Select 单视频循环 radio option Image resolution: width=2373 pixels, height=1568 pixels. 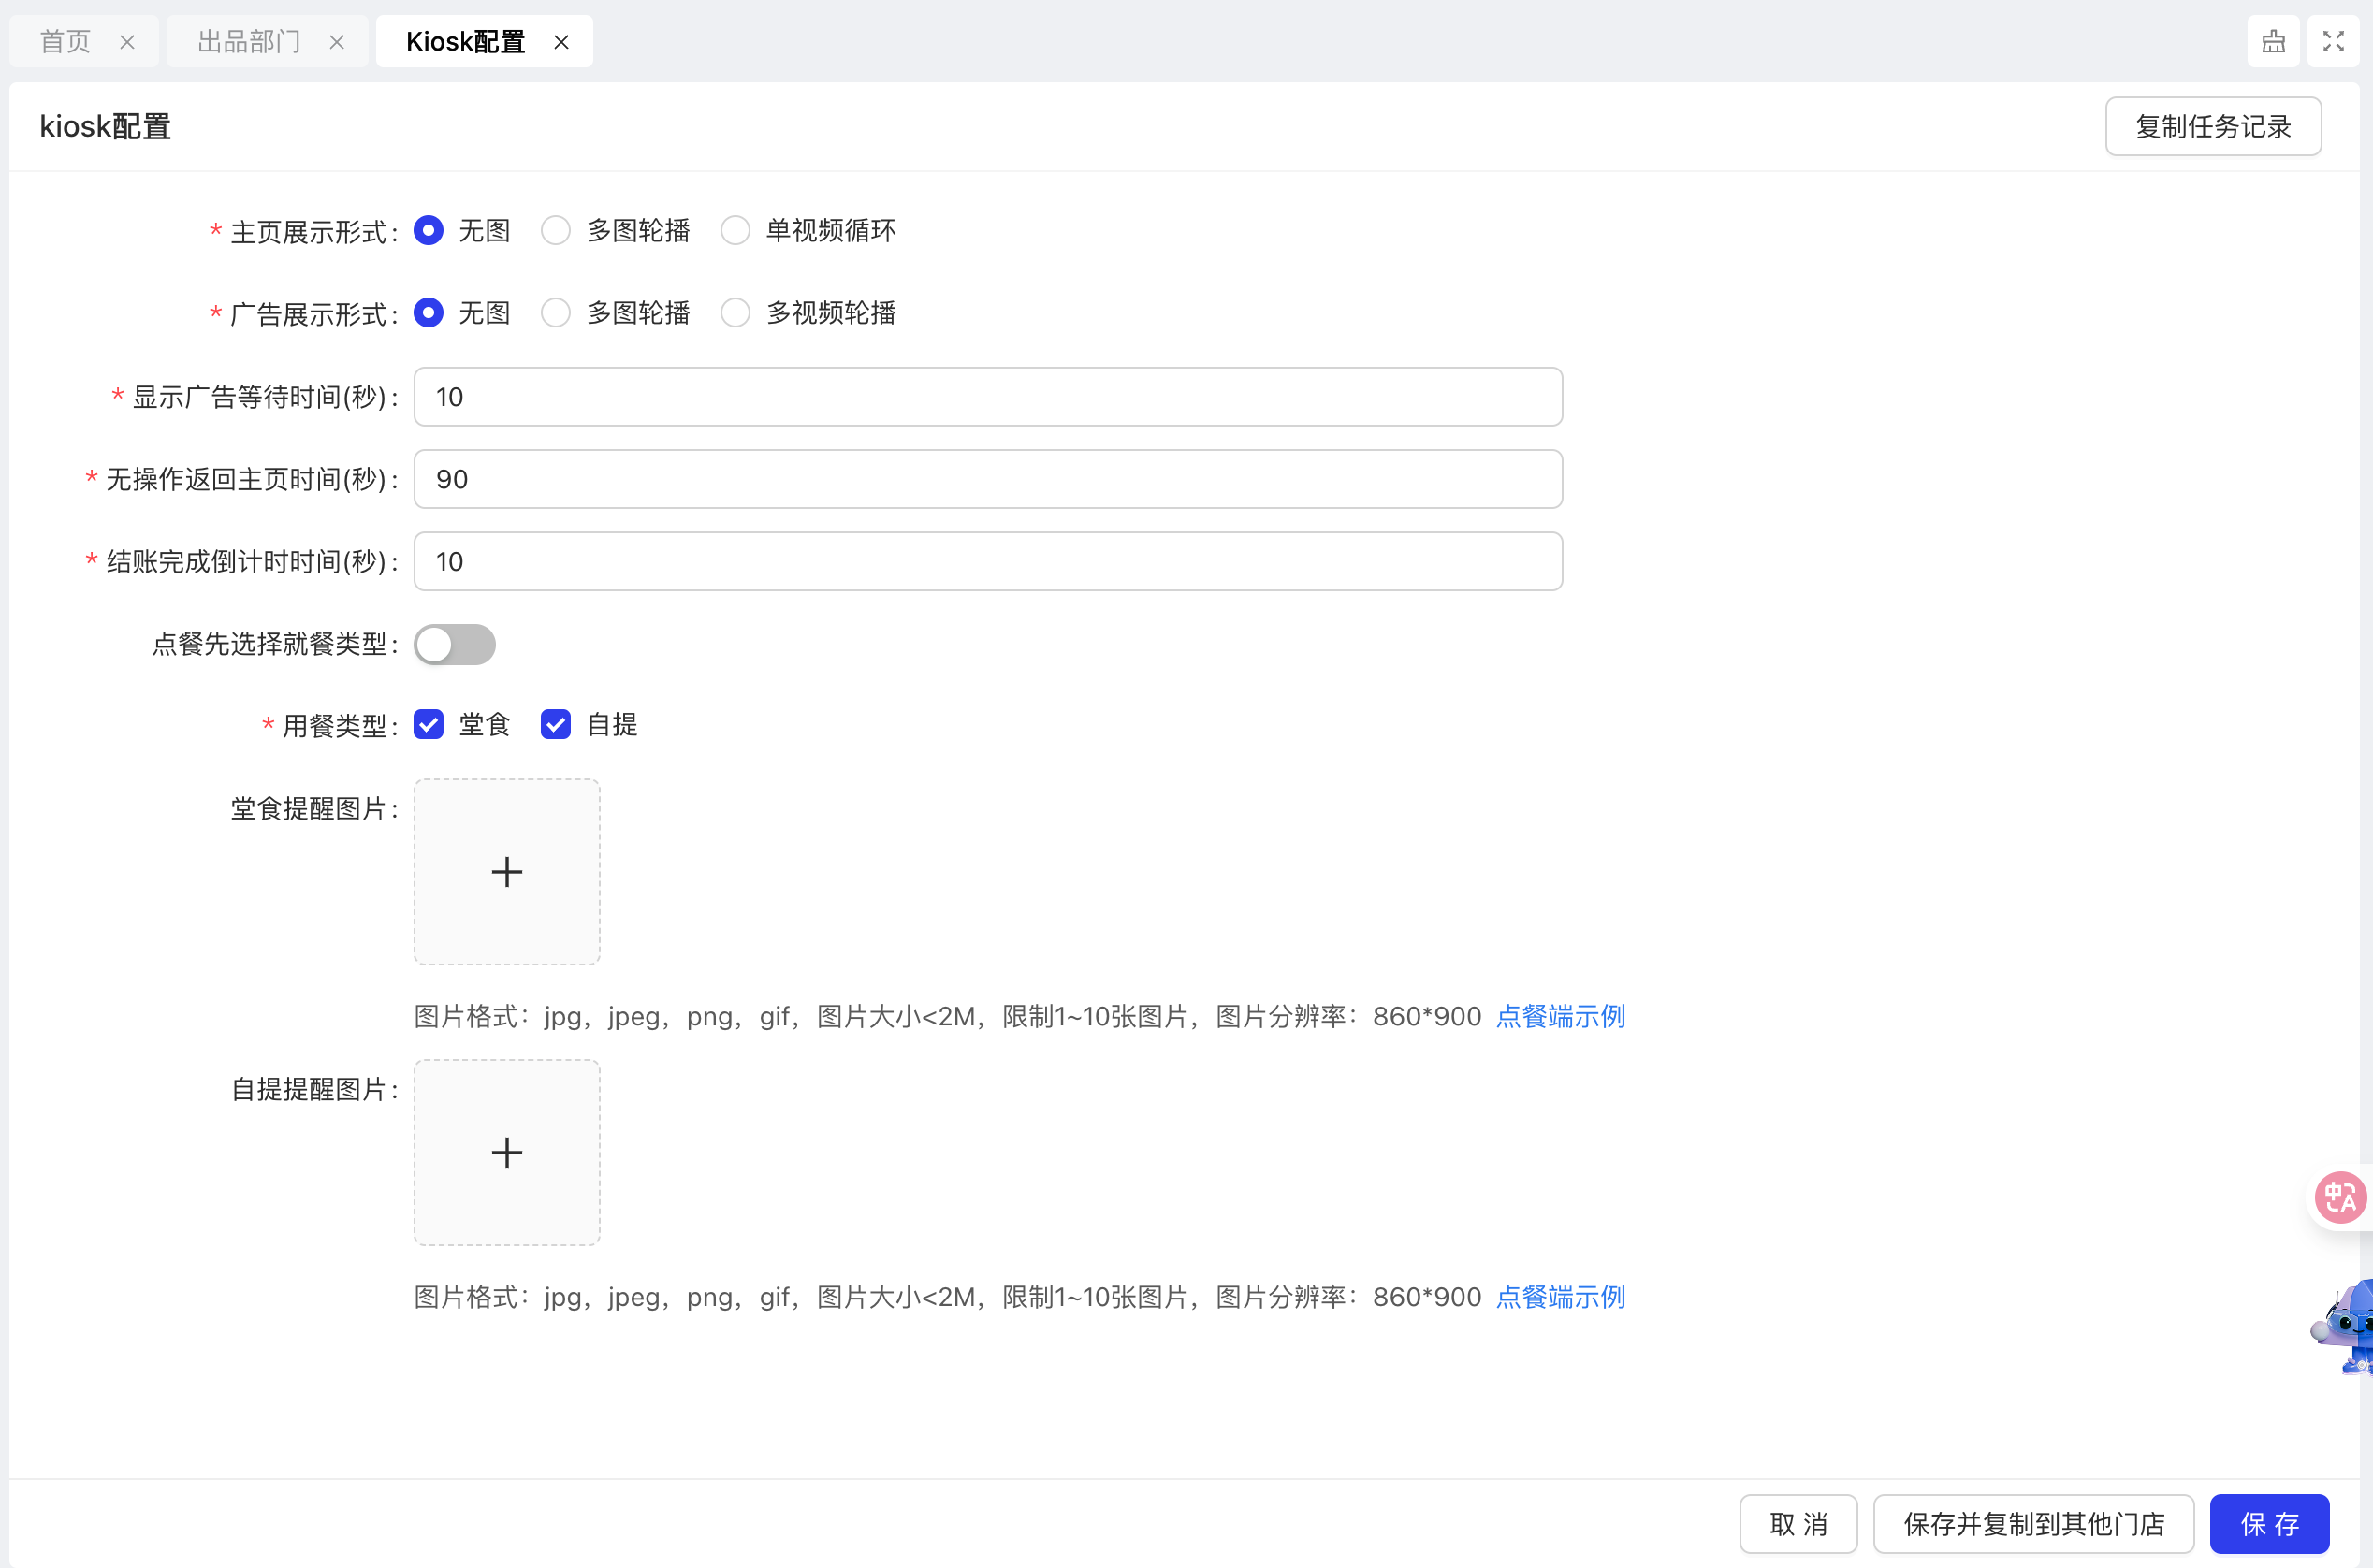[736, 231]
